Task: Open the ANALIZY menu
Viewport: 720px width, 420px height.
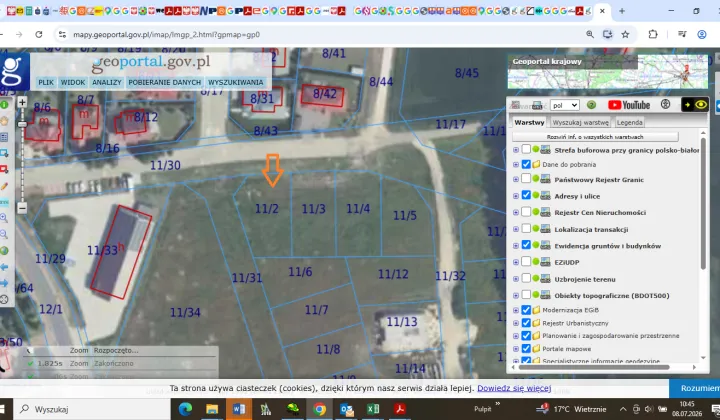Action: (x=107, y=82)
